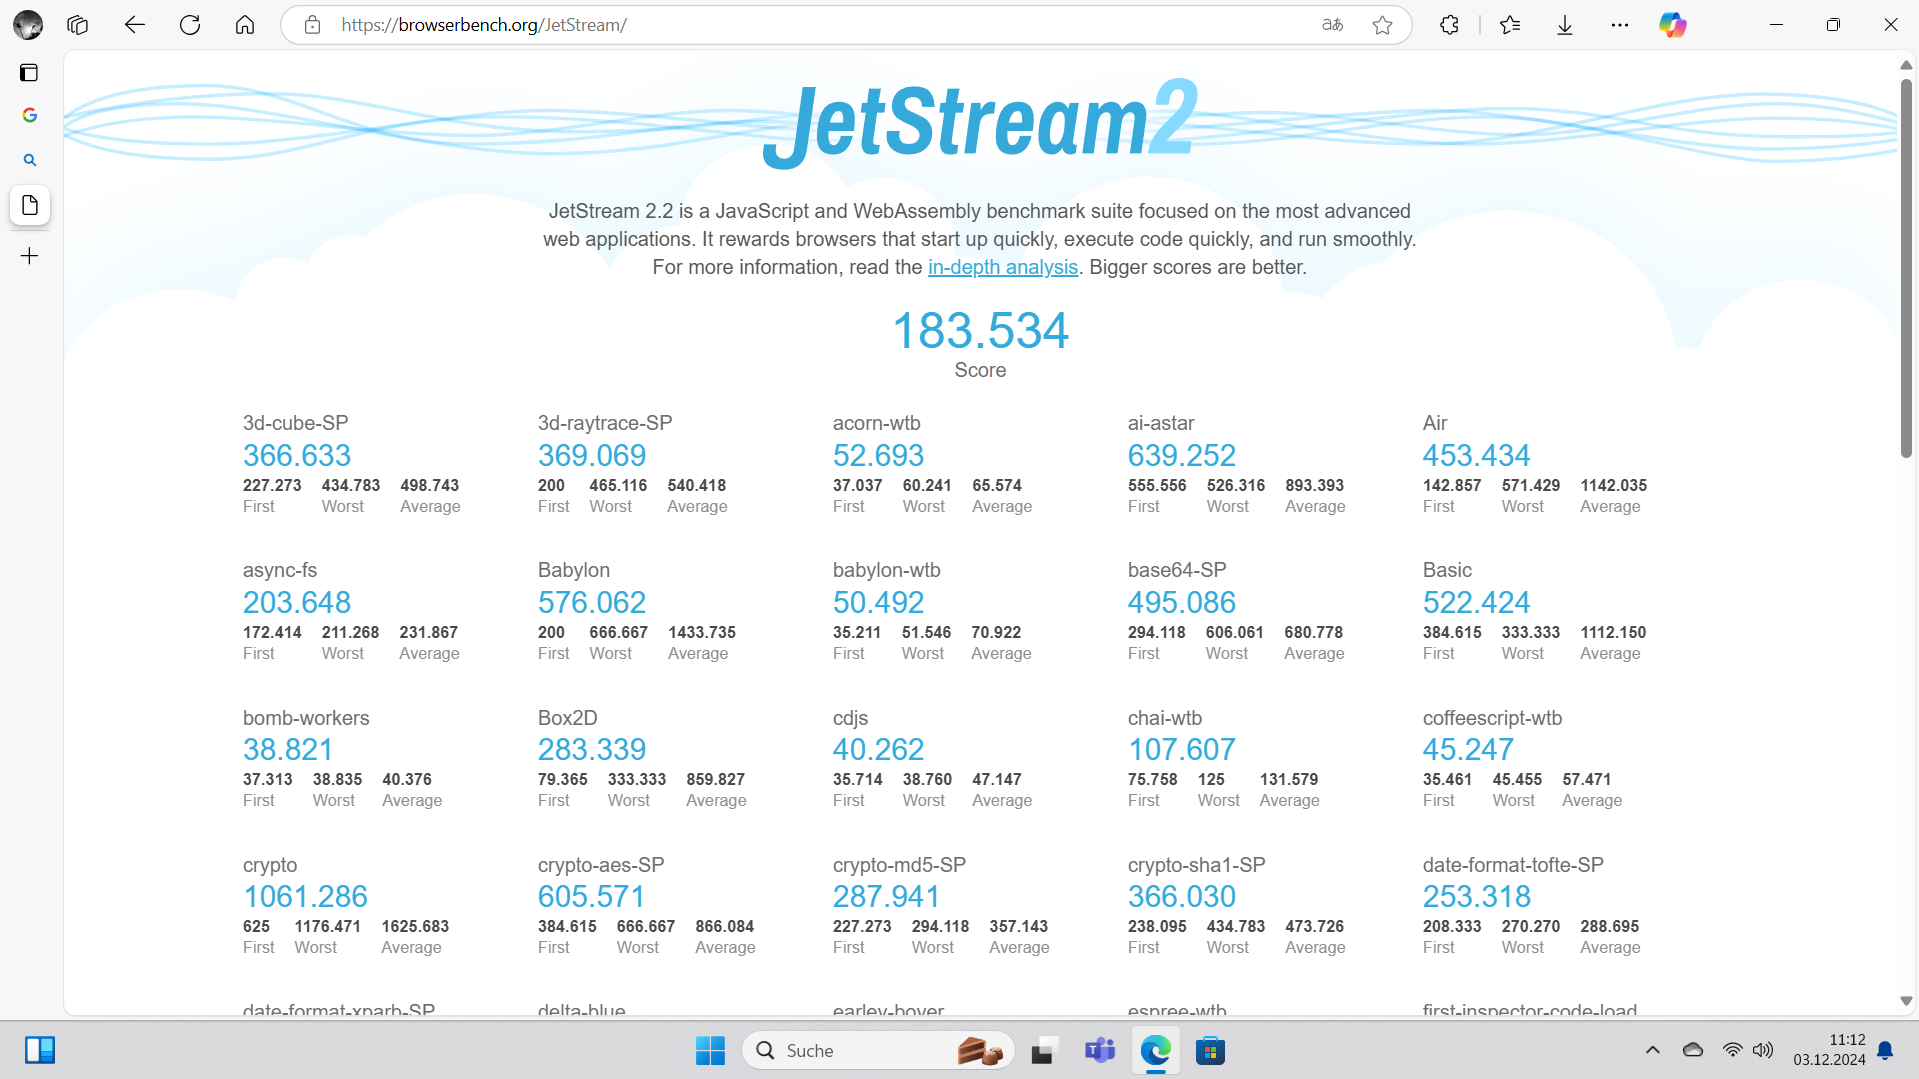
Task: Select the coffeescript-wtb score 45.247
Action: pos(1468,750)
